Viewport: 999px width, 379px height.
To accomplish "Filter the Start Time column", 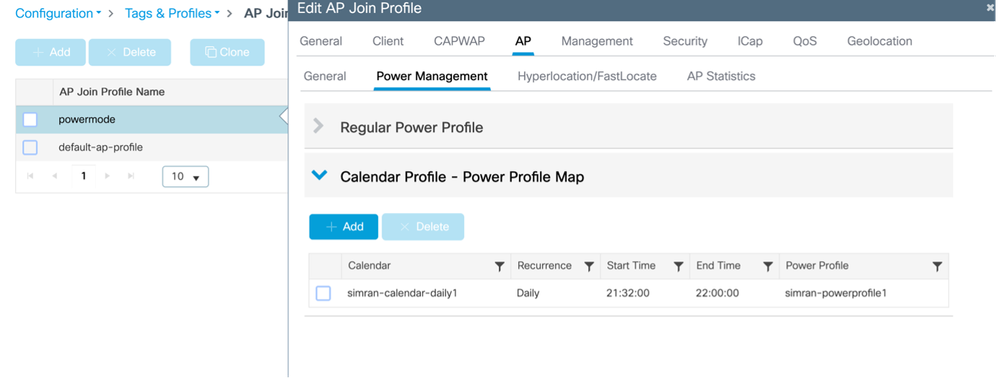I will 679,266.
